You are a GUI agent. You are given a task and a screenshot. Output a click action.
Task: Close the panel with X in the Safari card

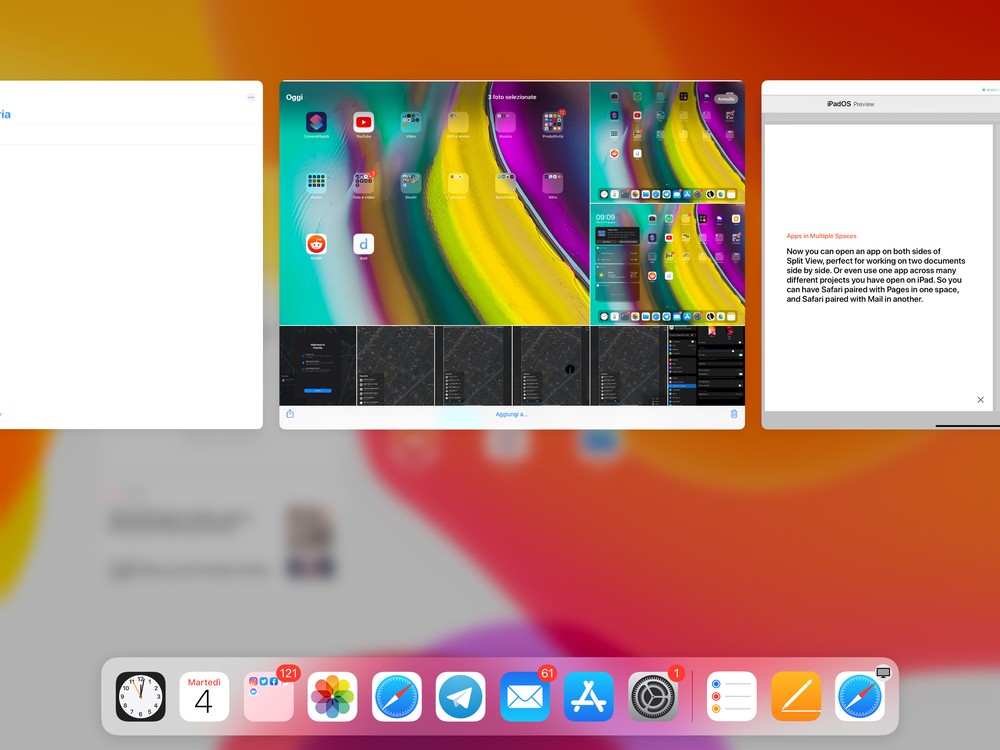tap(980, 400)
